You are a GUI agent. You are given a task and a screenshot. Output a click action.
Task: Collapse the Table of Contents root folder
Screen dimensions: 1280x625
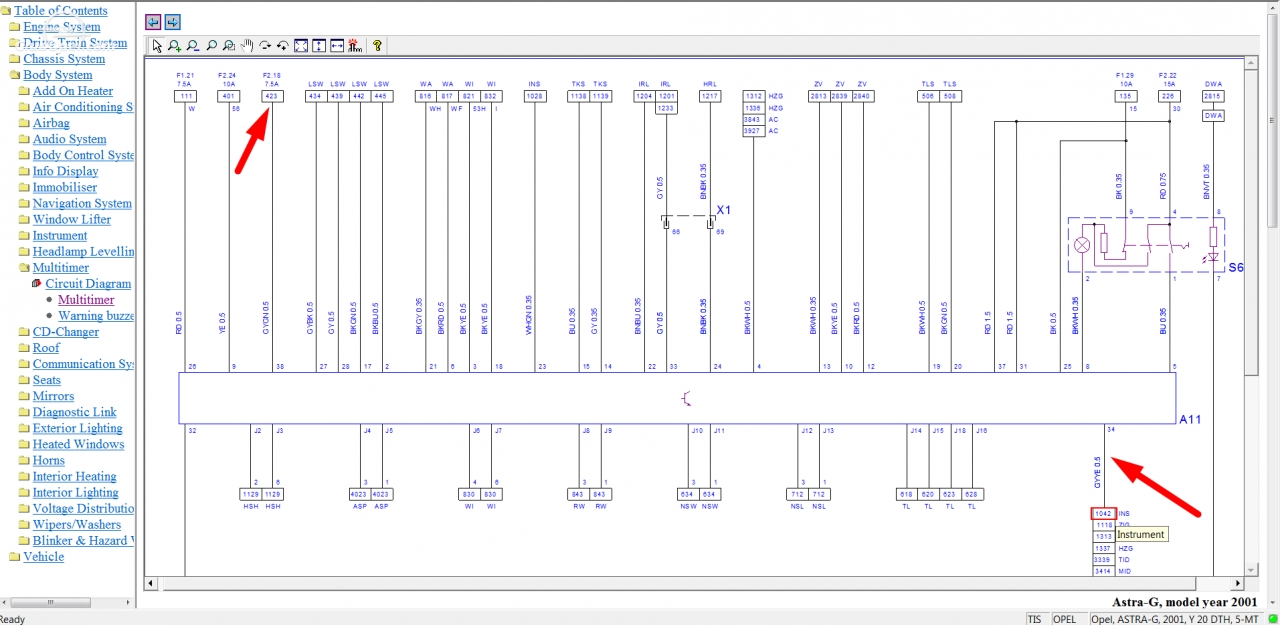(6, 11)
